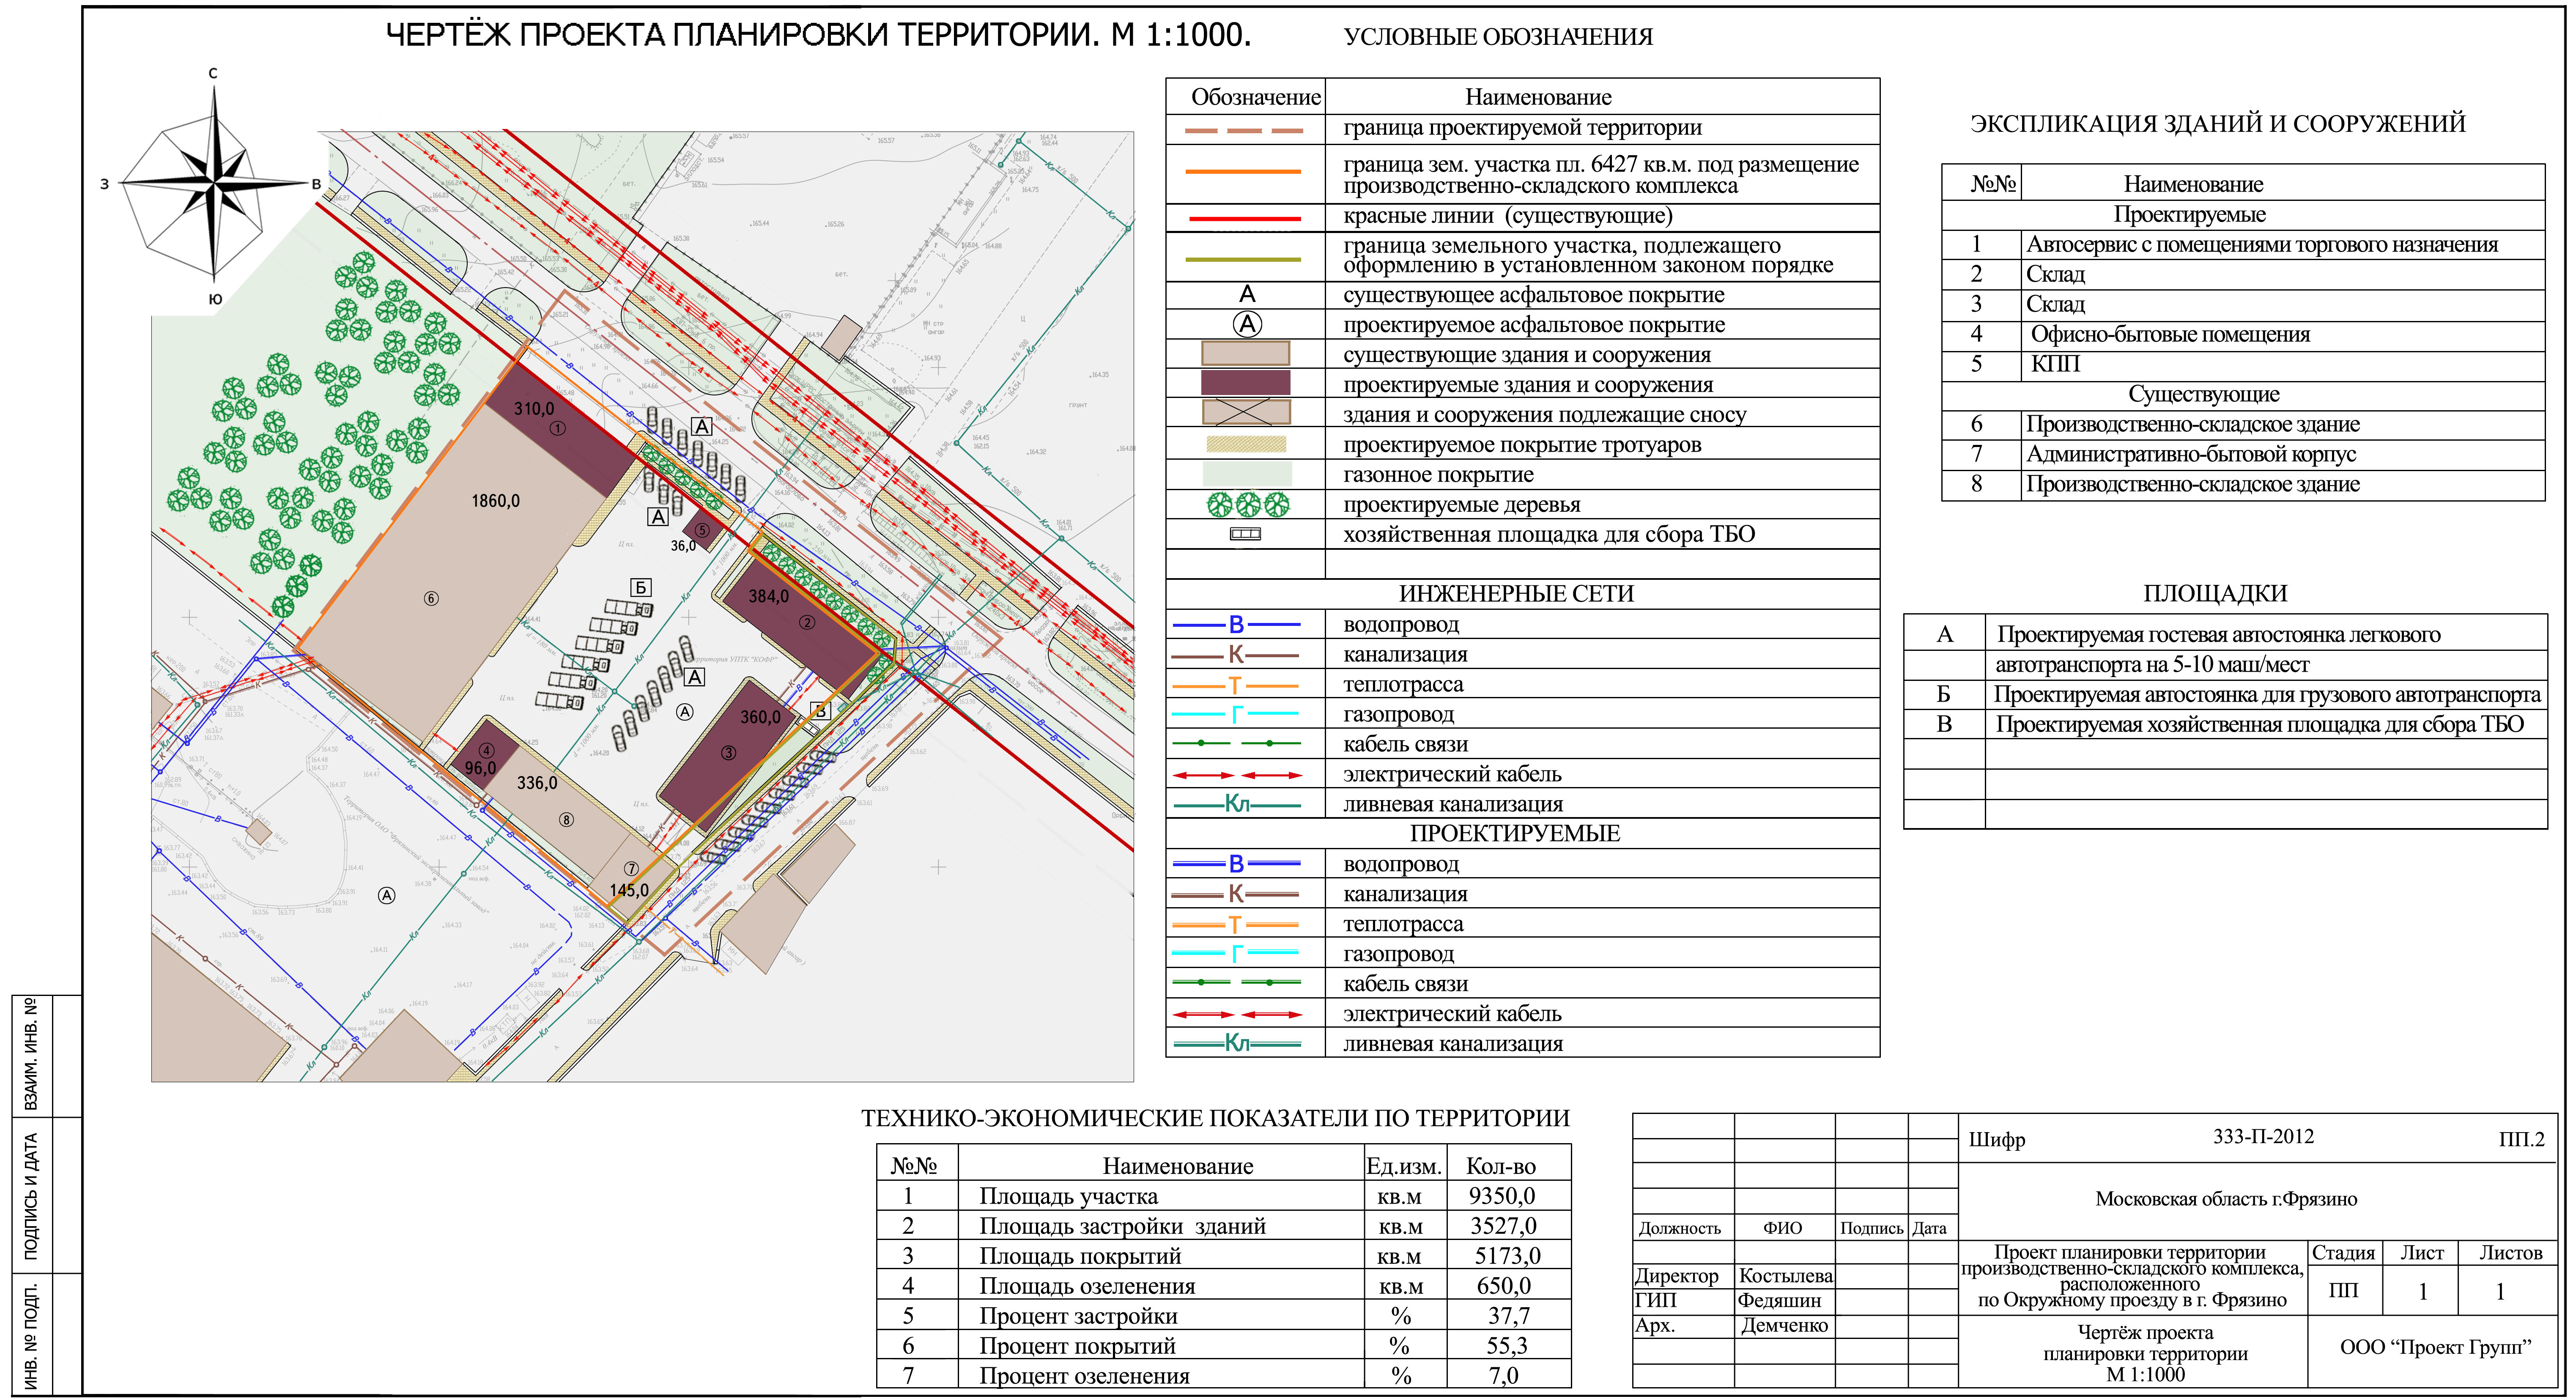2576x1399 pixels.
Task: Click the circled A asphalt legend symbol
Action: coord(1246,324)
